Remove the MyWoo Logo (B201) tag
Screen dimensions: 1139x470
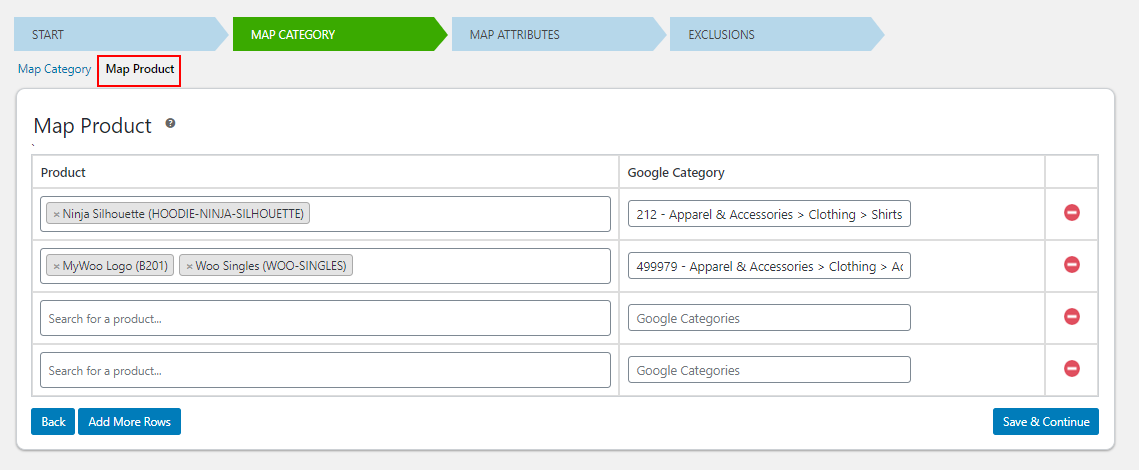click(57, 267)
